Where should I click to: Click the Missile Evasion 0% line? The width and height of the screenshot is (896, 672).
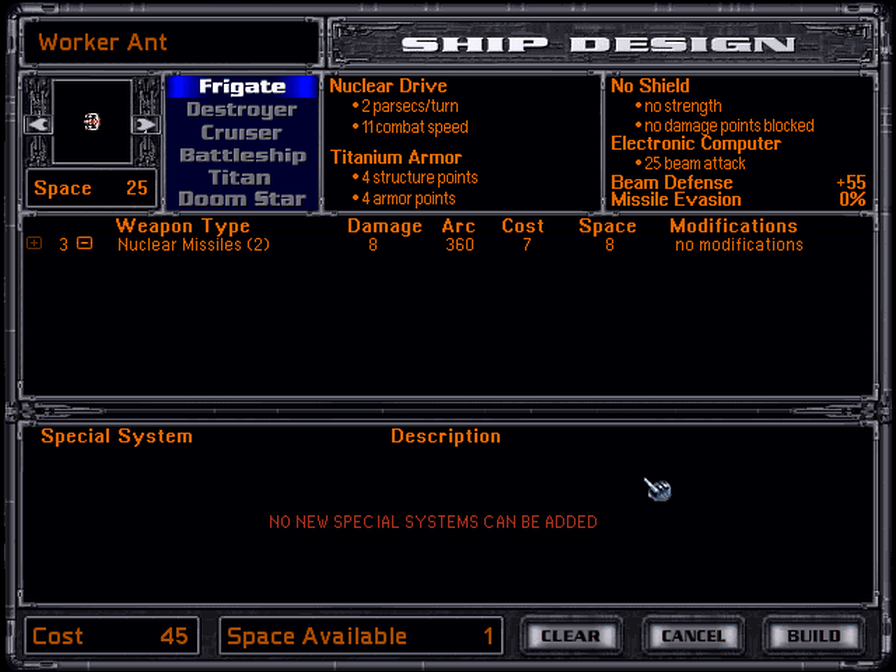pos(738,199)
